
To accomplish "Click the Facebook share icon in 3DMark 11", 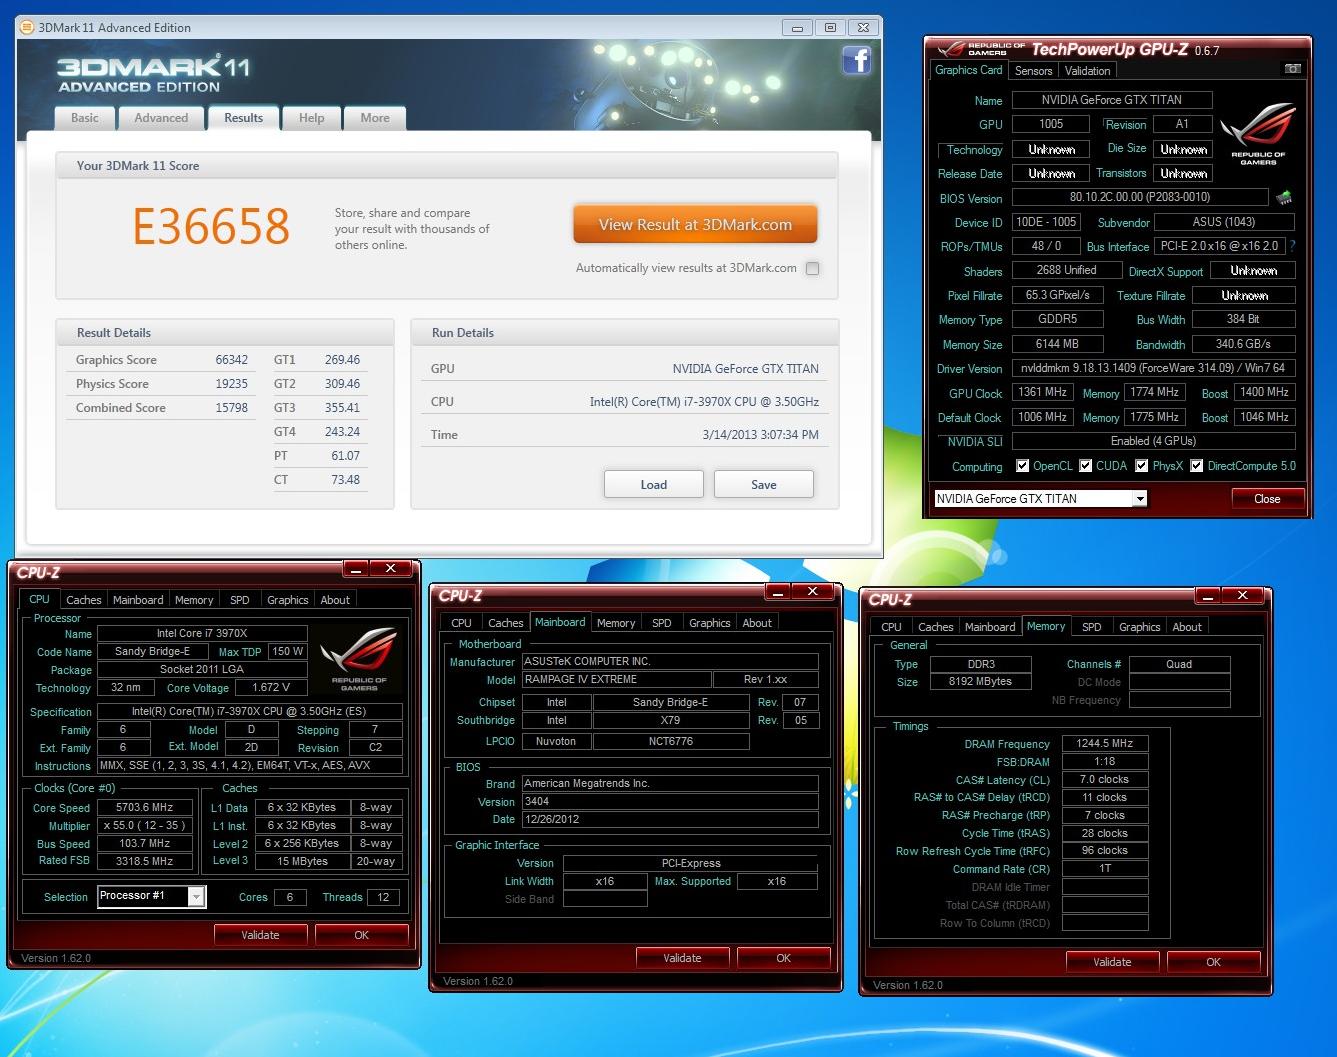I will (857, 60).
